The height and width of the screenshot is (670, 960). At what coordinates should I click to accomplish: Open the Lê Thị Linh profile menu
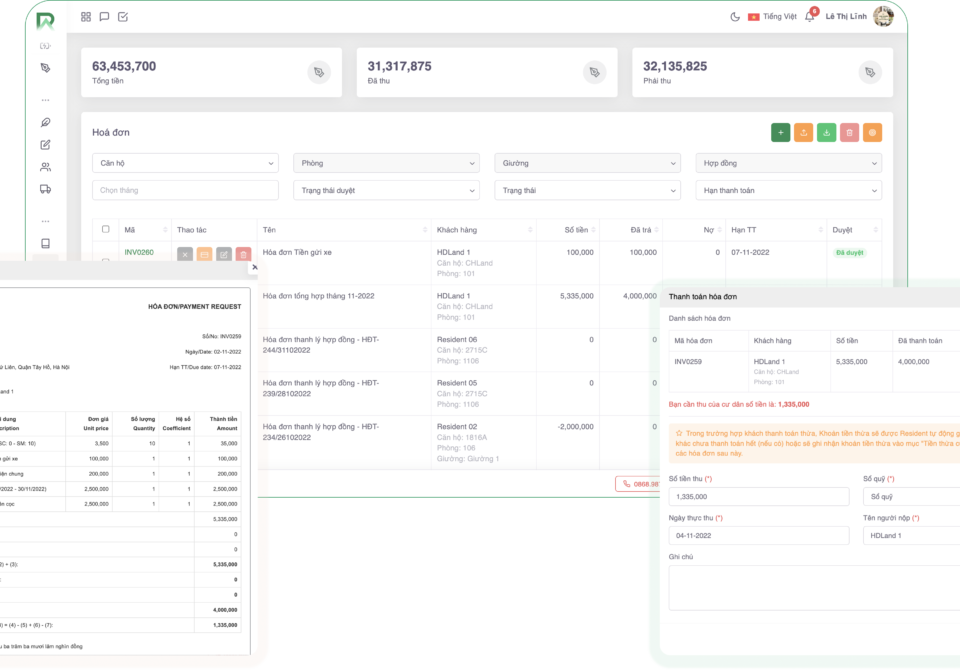point(858,17)
